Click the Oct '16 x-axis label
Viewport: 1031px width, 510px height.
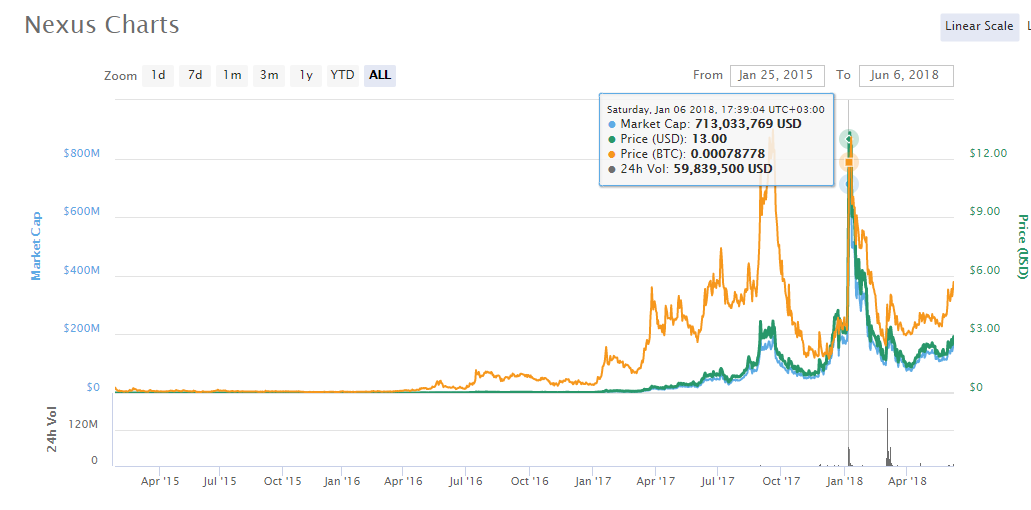click(x=529, y=481)
